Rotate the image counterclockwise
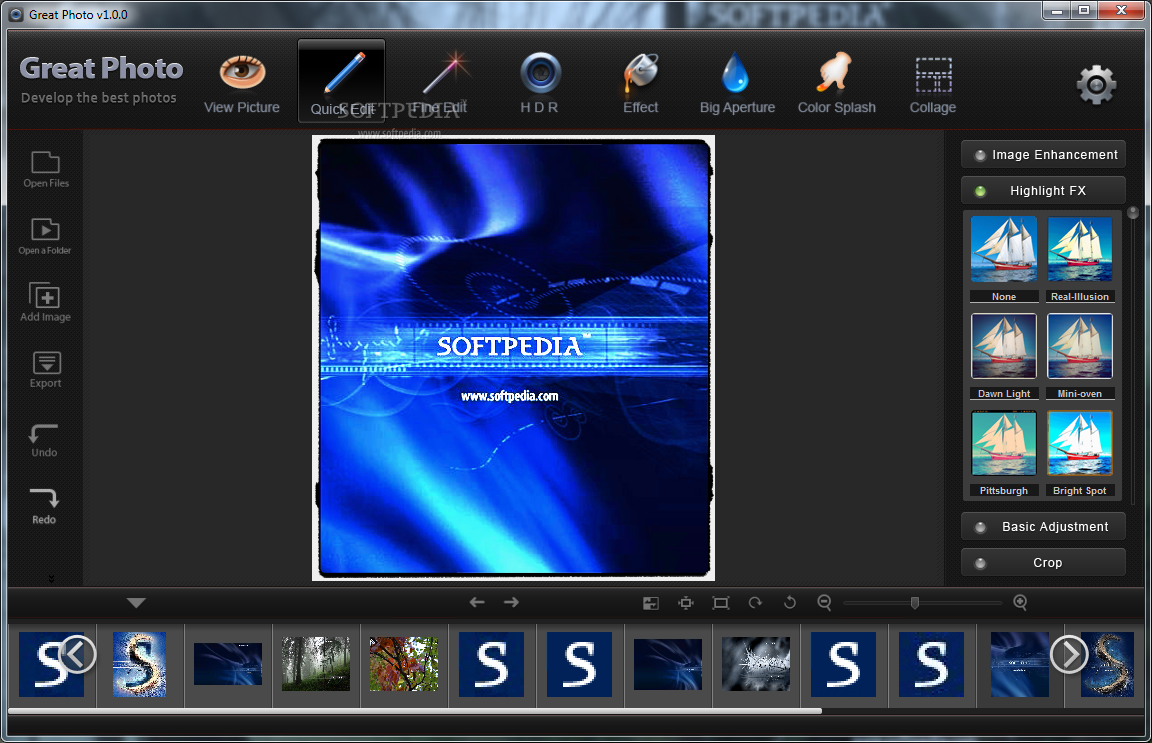1152x743 pixels. 790,603
